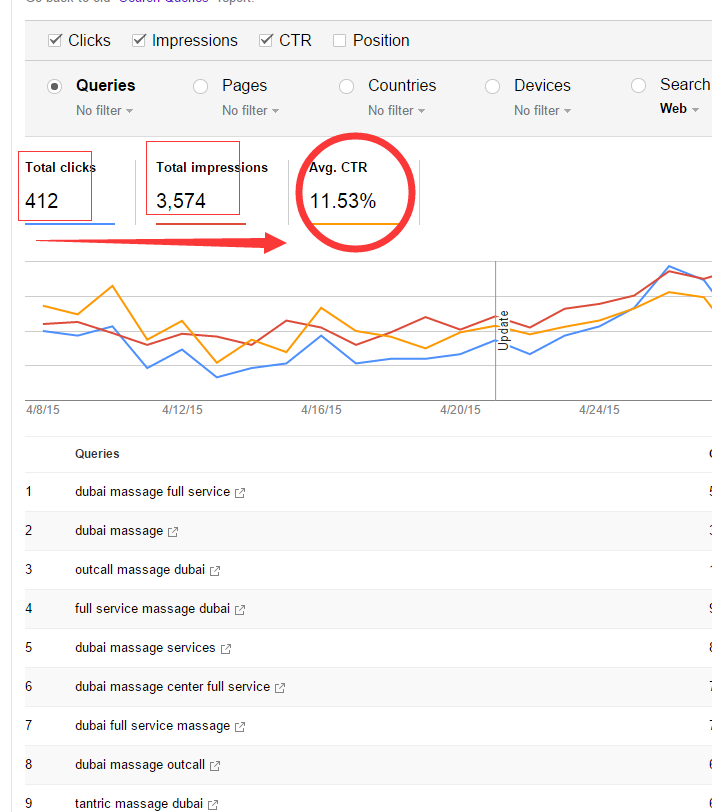
Task: Click the 'dubai massage' query row text
Action: 119,531
